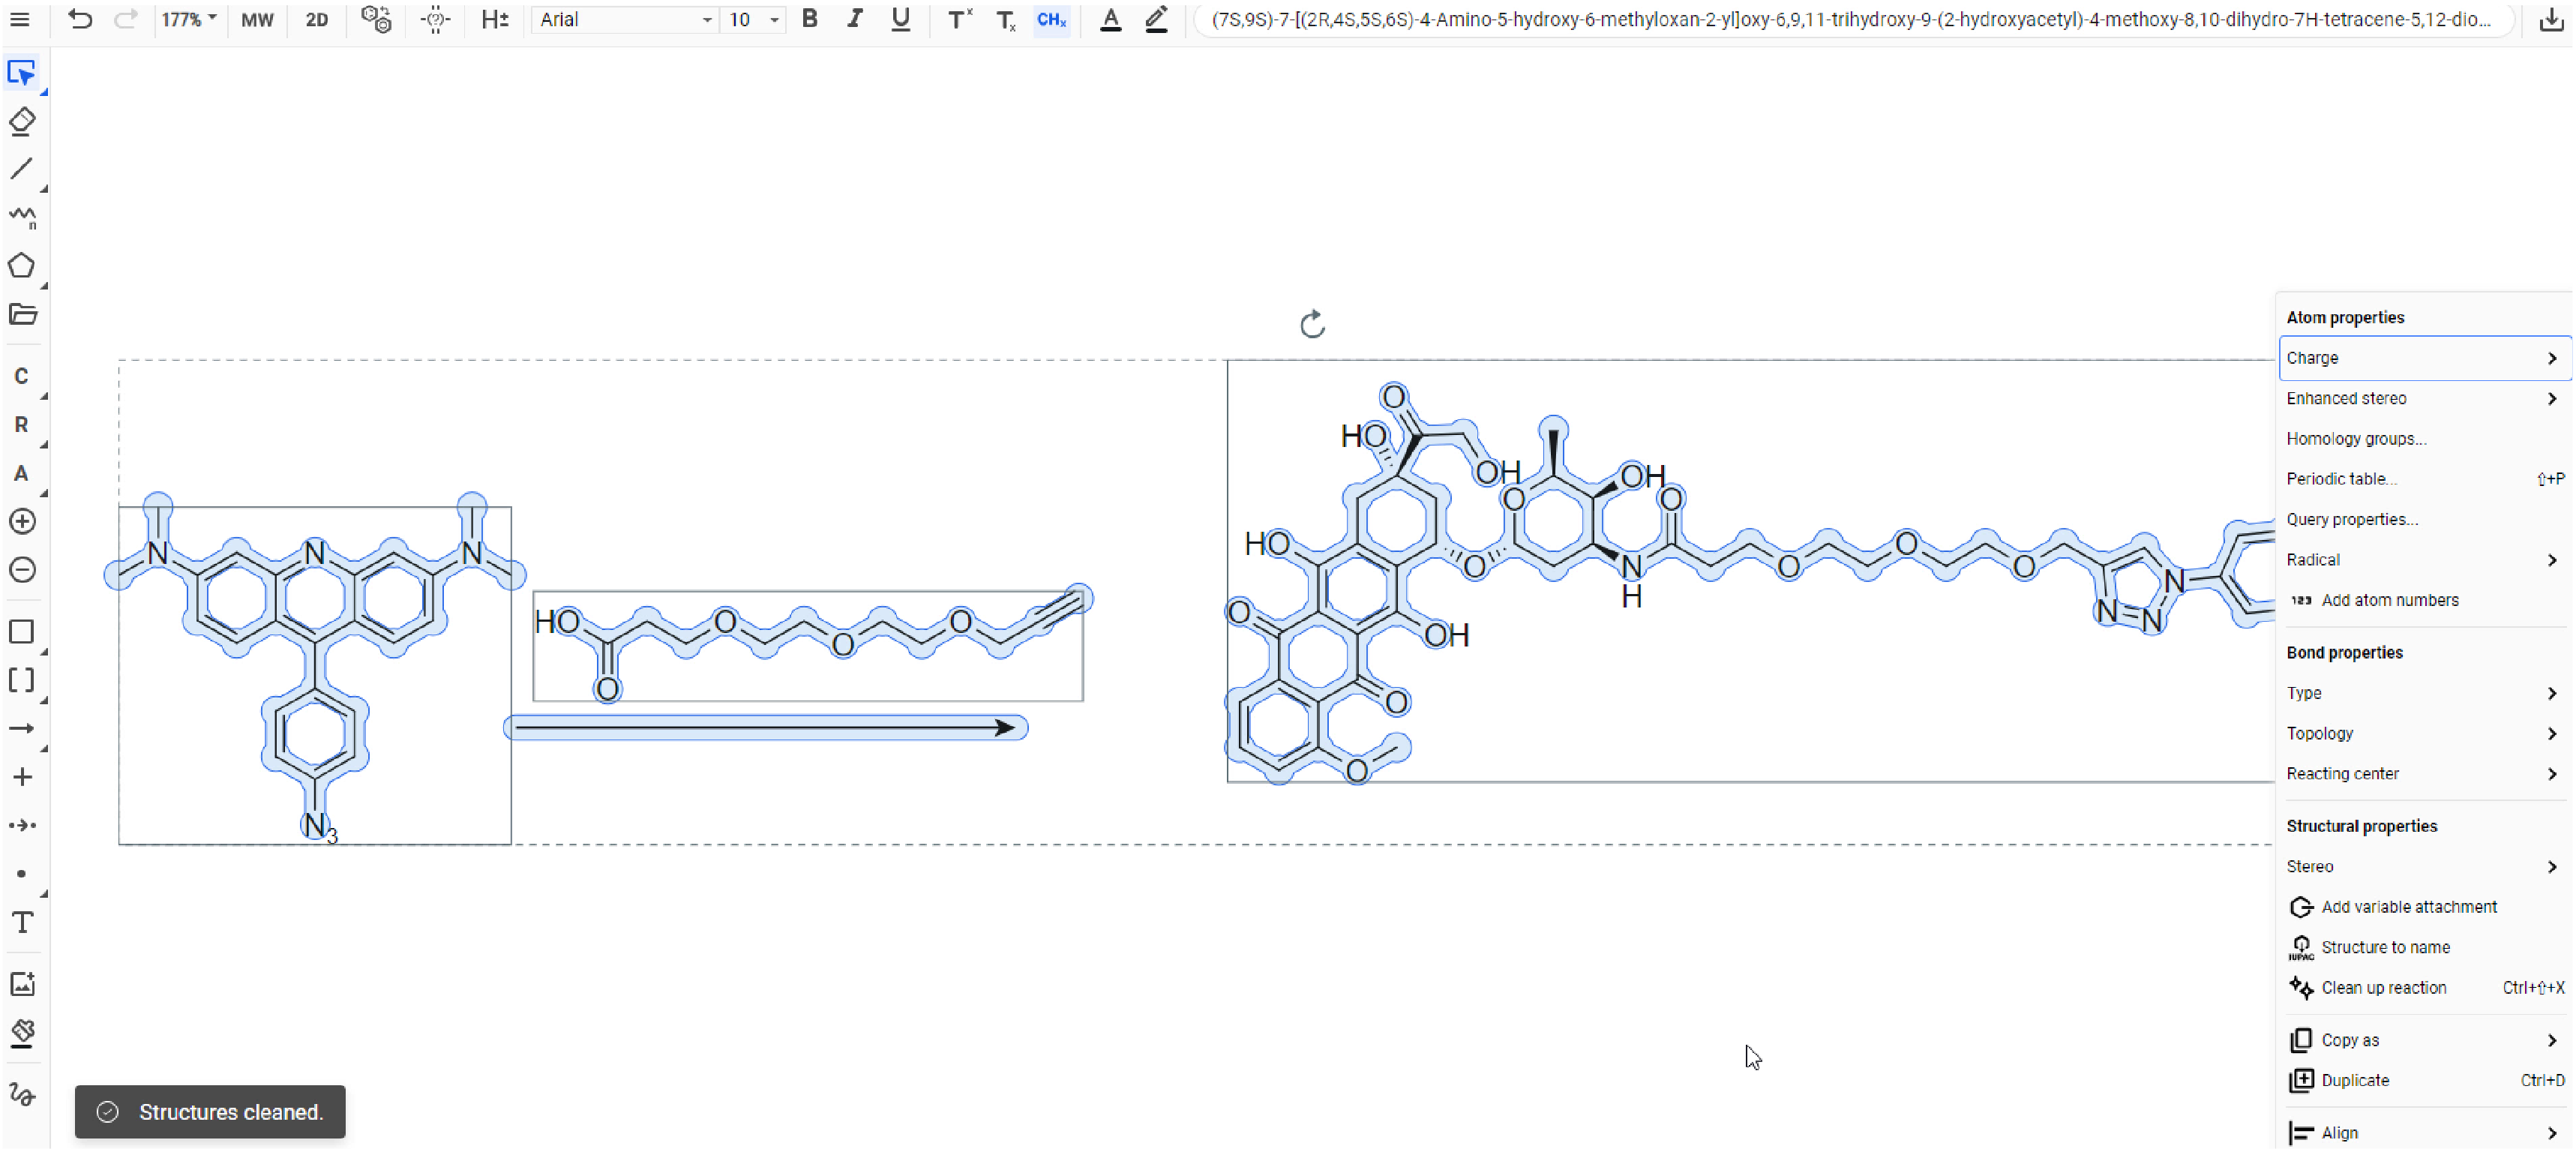Click the reaction arrow tool
2576x1149 pixels.
point(22,729)
